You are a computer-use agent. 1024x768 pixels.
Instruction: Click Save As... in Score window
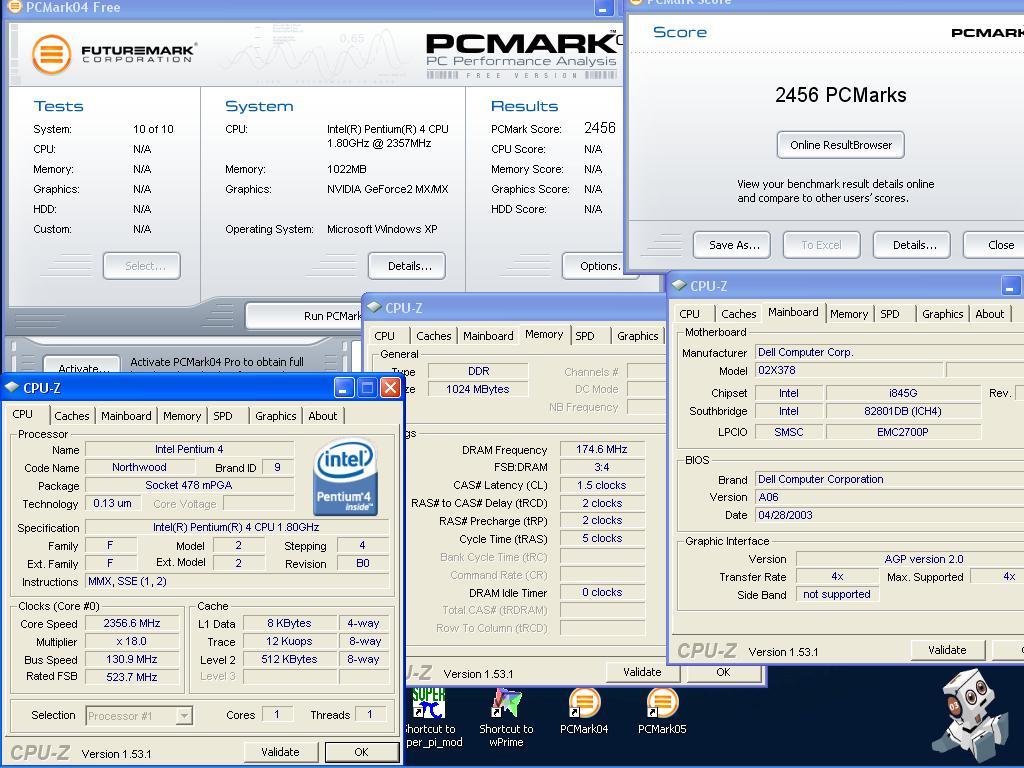(731, 246)
